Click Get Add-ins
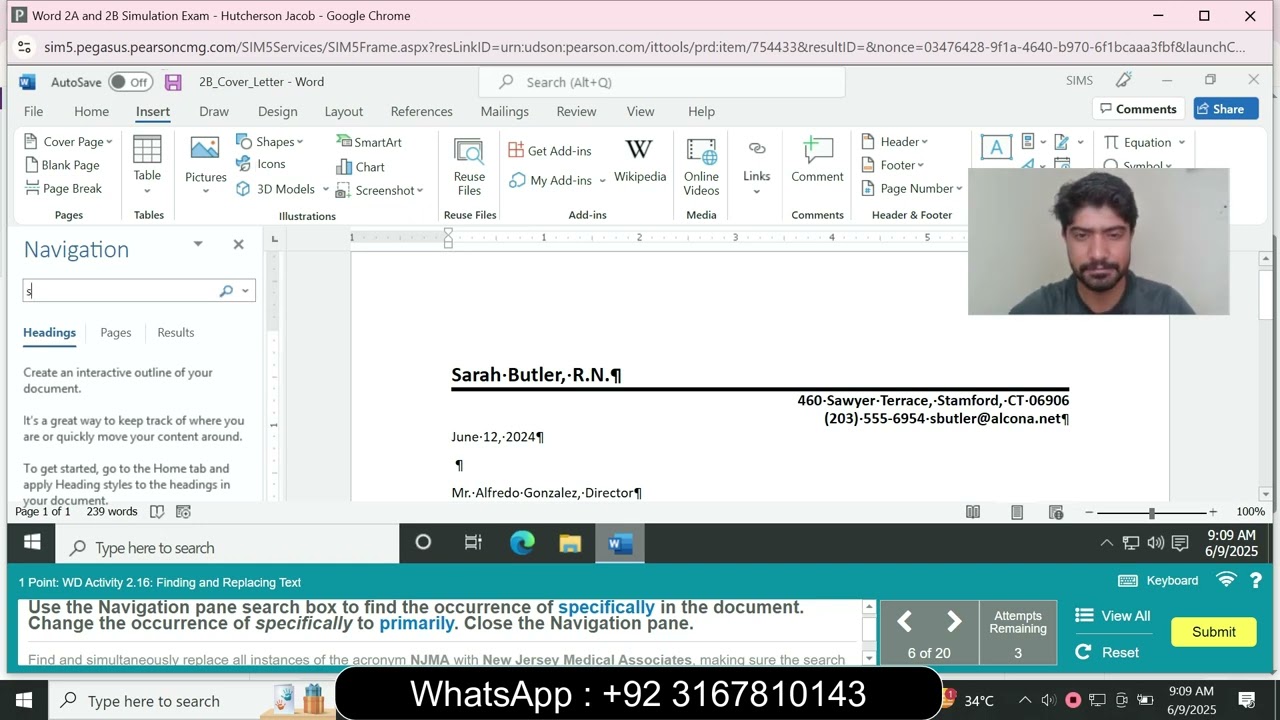1280x720 pixels. point(550,151)
